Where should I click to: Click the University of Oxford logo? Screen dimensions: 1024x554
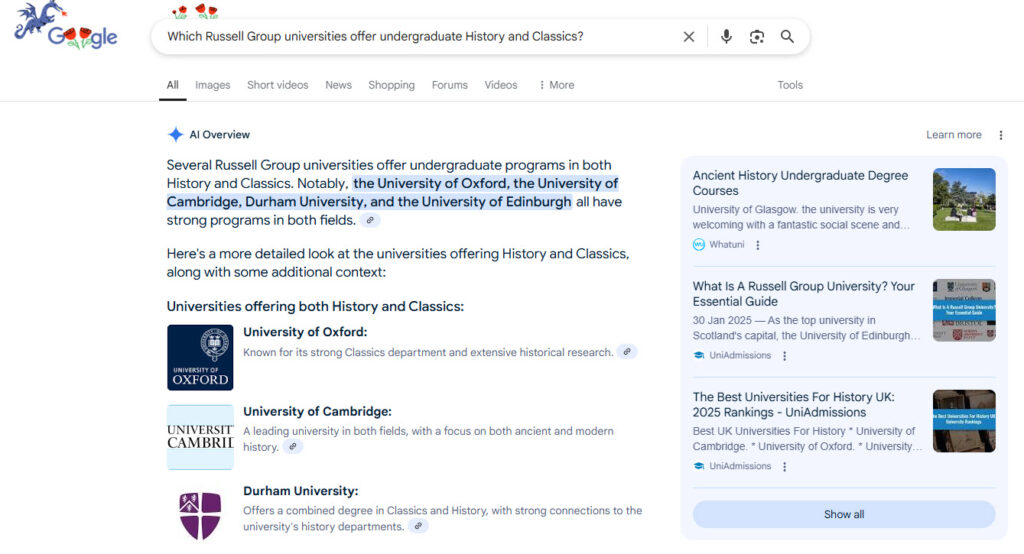(200, 357)
